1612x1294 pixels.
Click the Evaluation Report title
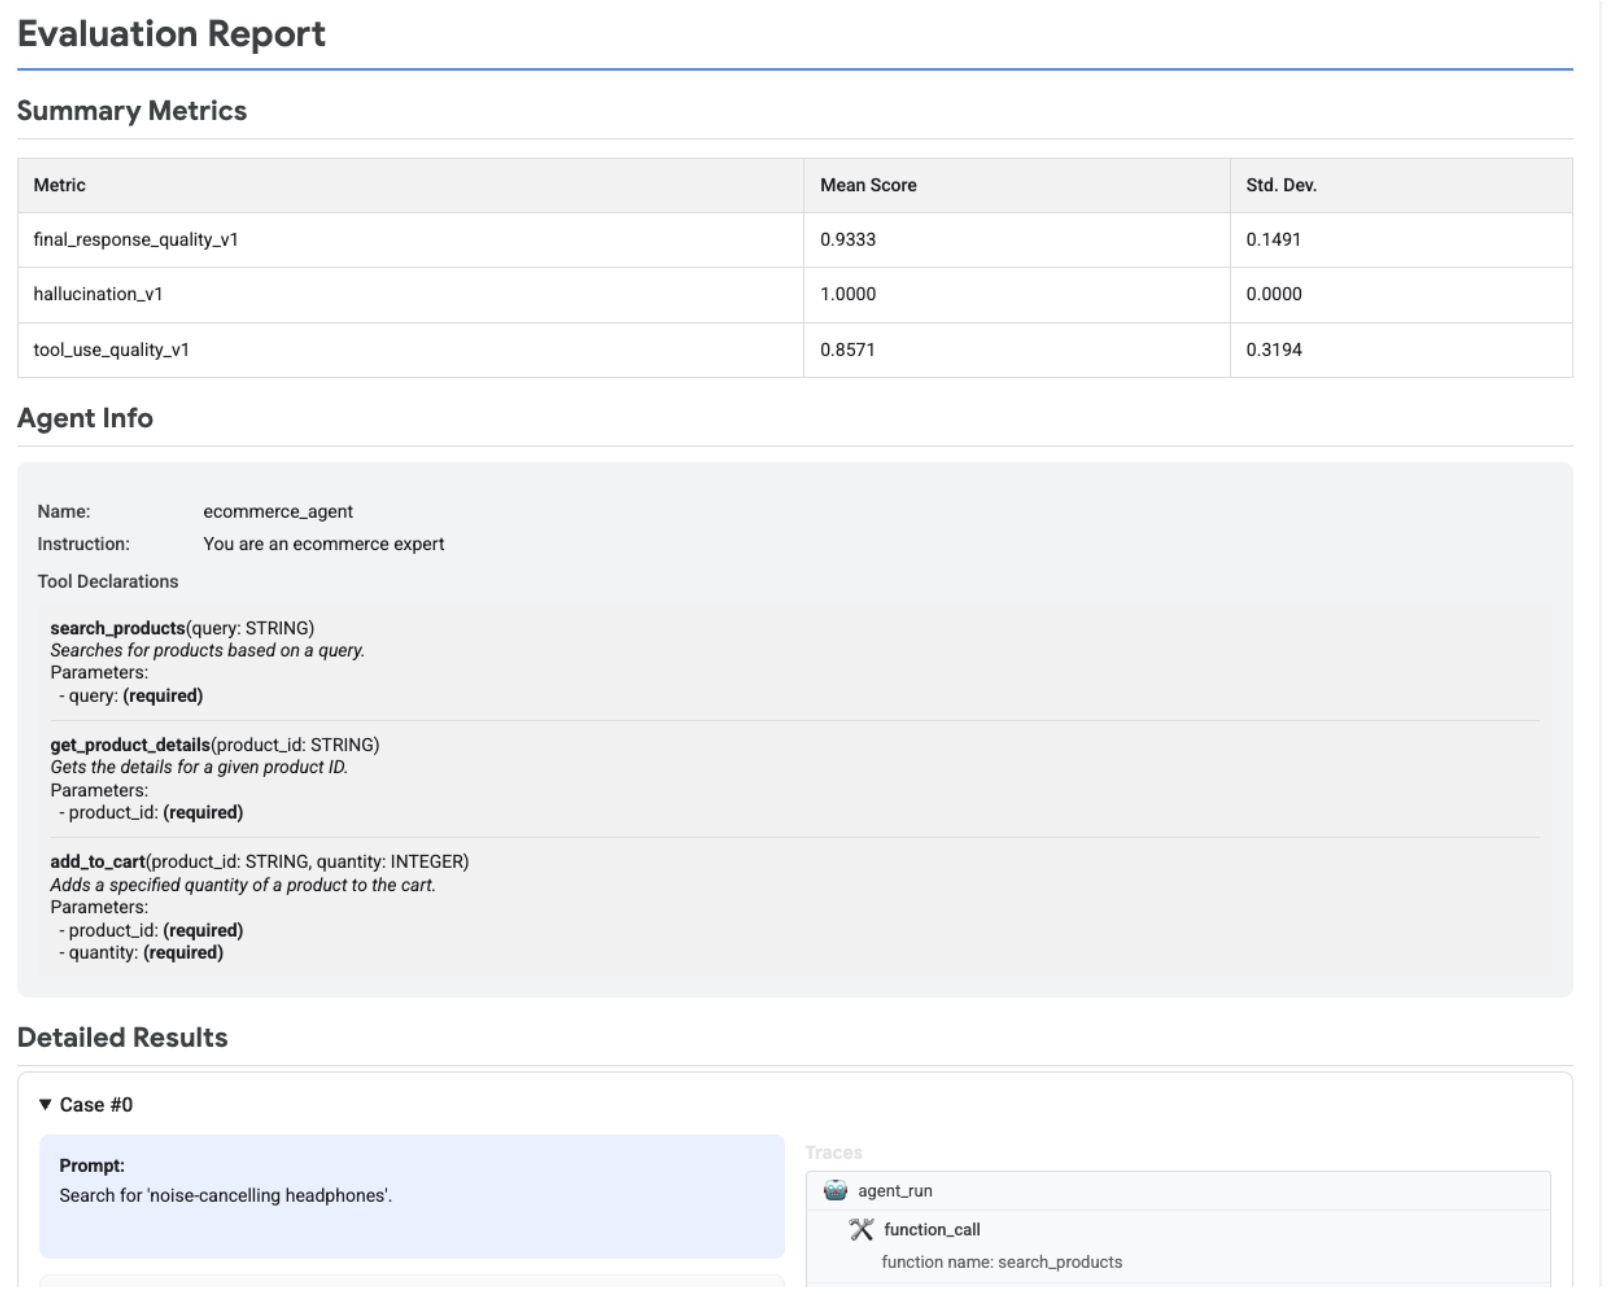pyautogui.click(x=170, y=33)
